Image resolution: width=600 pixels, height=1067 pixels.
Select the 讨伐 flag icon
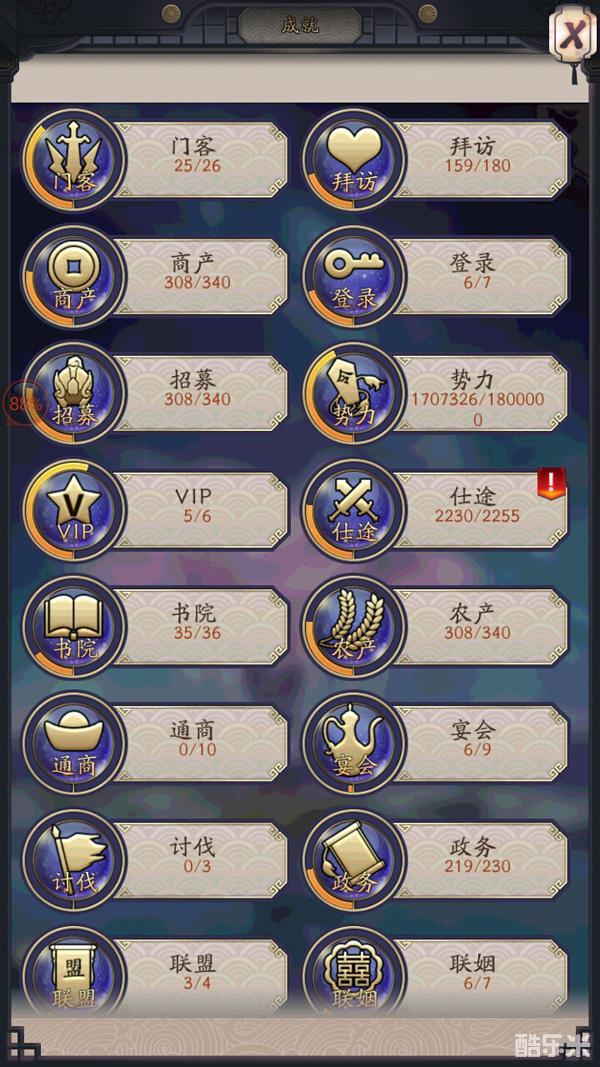(74, 861)
